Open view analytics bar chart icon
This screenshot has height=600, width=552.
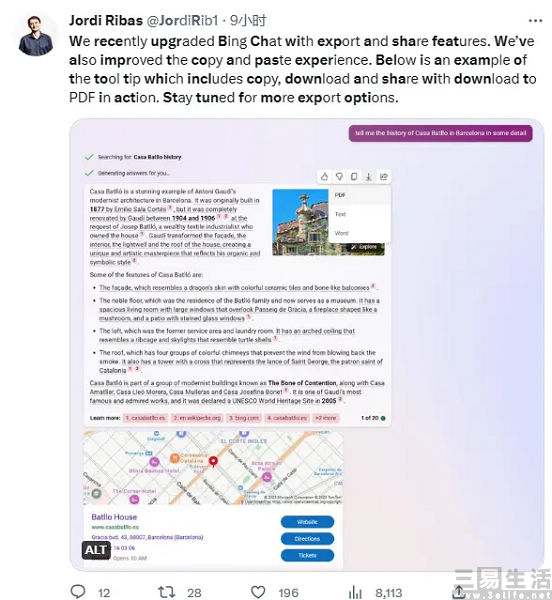coord(355,592)
